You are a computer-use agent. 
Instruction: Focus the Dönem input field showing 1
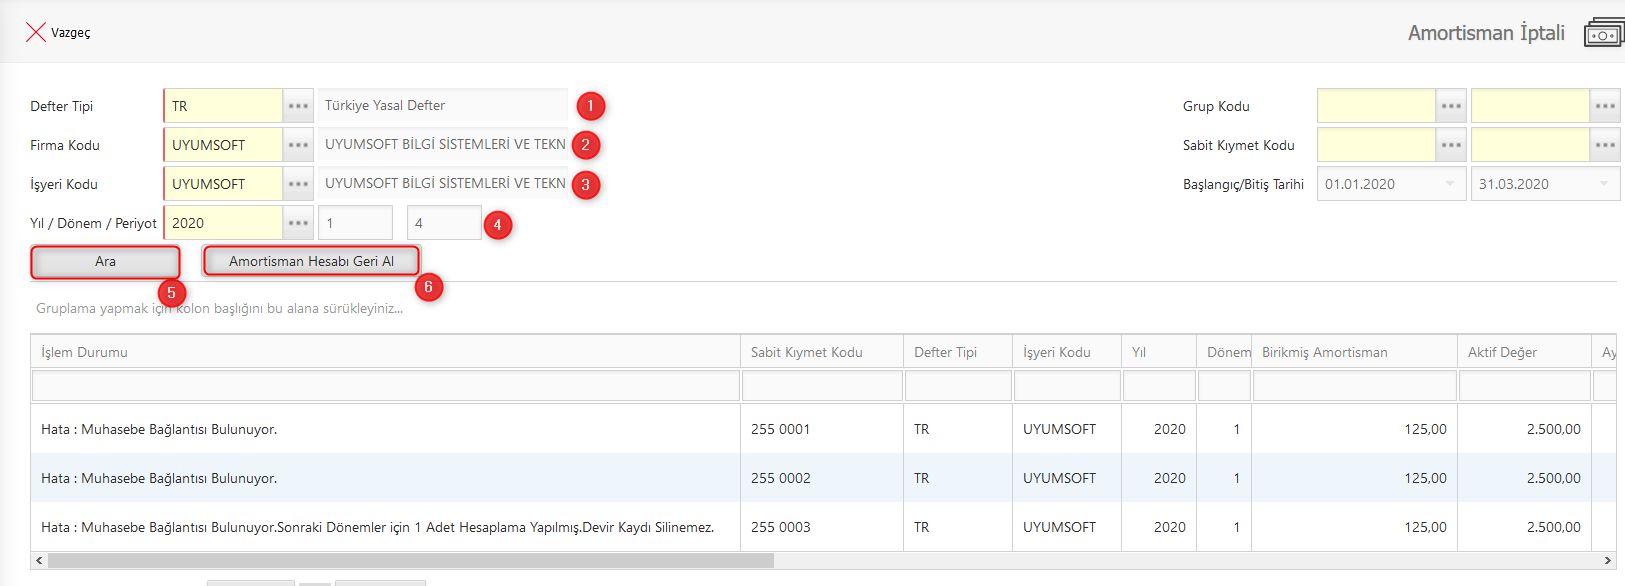[355, 223]
